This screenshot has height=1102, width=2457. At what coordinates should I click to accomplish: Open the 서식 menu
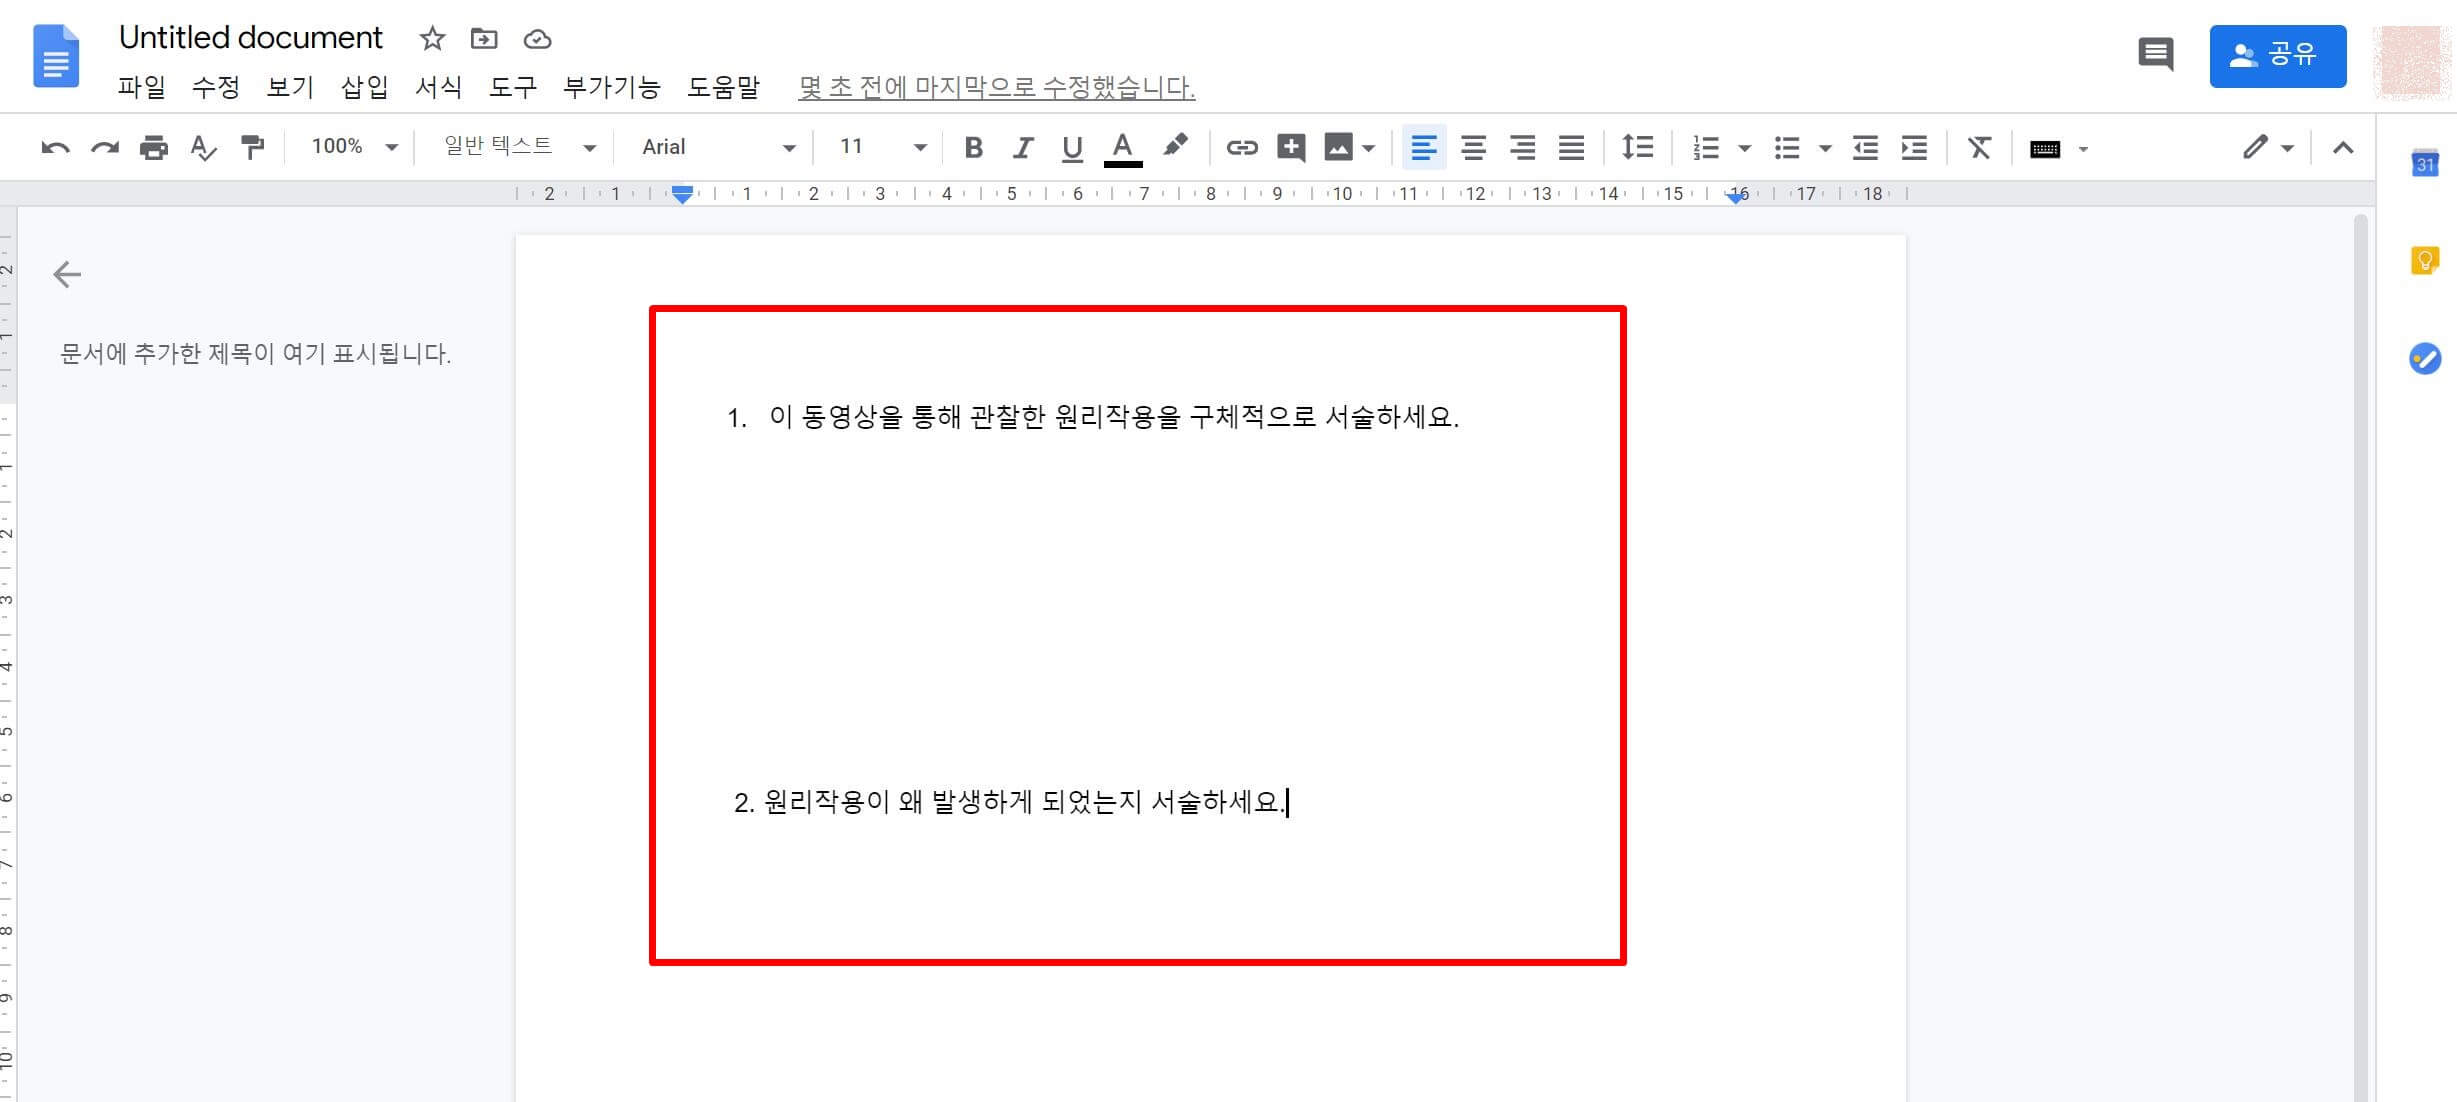click(438, 87)
